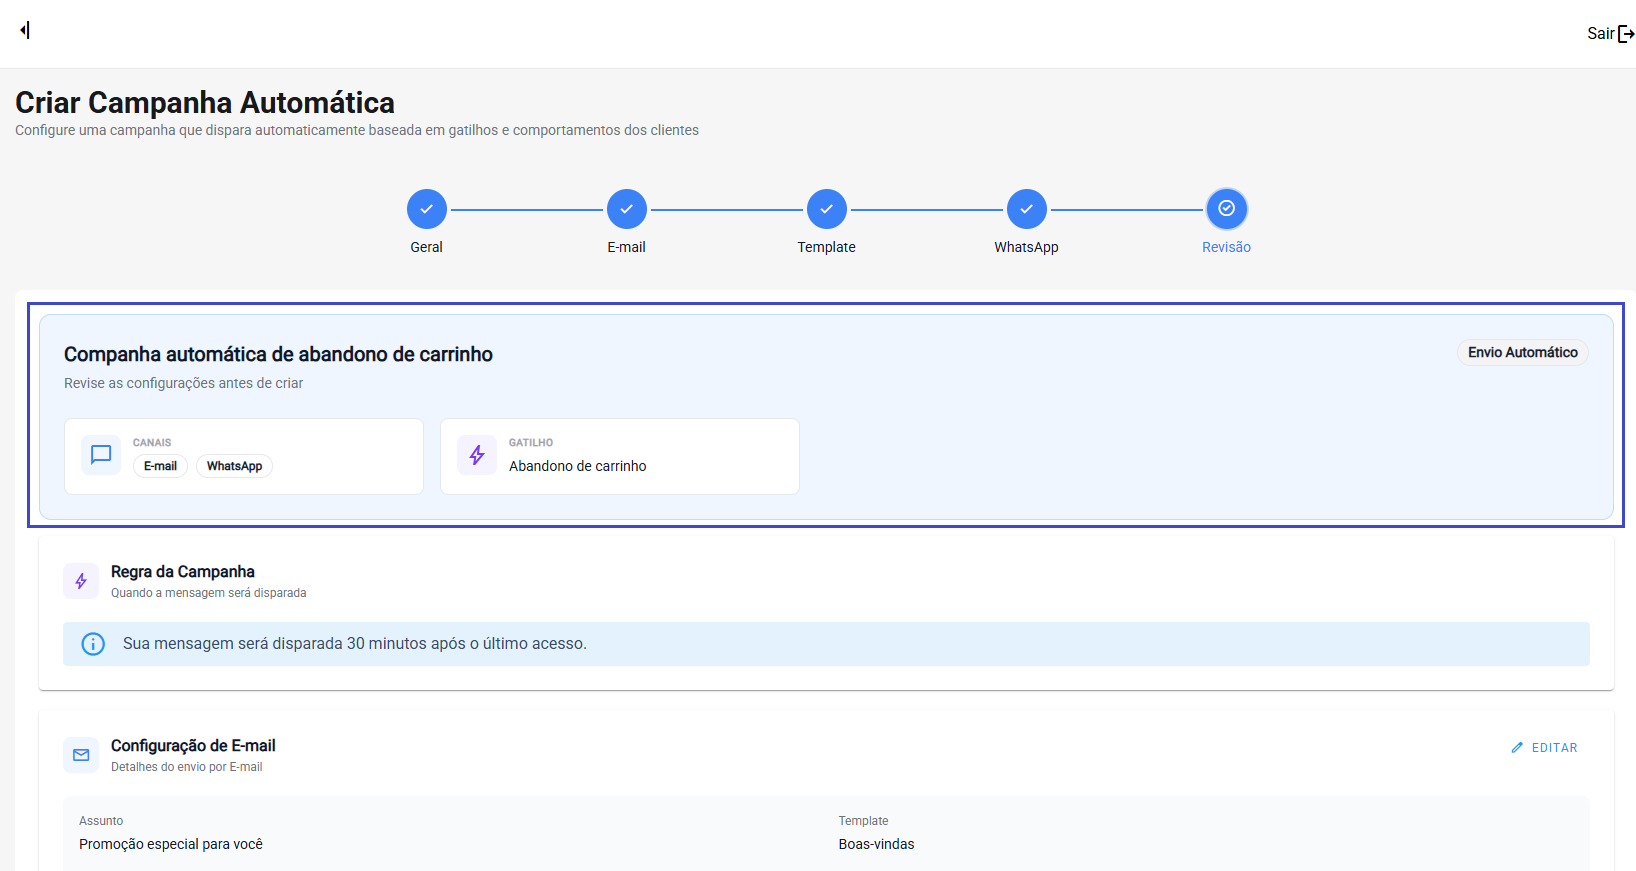1636x871 pixels.
Task: Click the envelope icon beside Configuração de E-mail
Action: coord(81,755)
